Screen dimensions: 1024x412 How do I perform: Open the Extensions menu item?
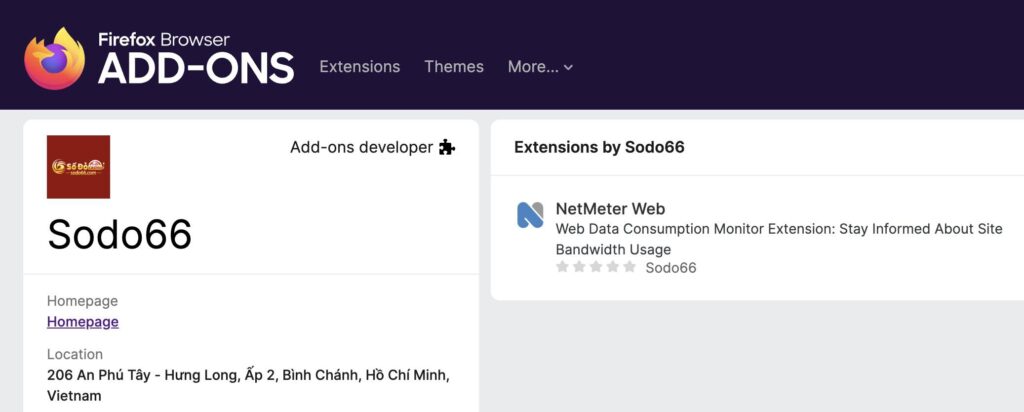tap(359, 67)
